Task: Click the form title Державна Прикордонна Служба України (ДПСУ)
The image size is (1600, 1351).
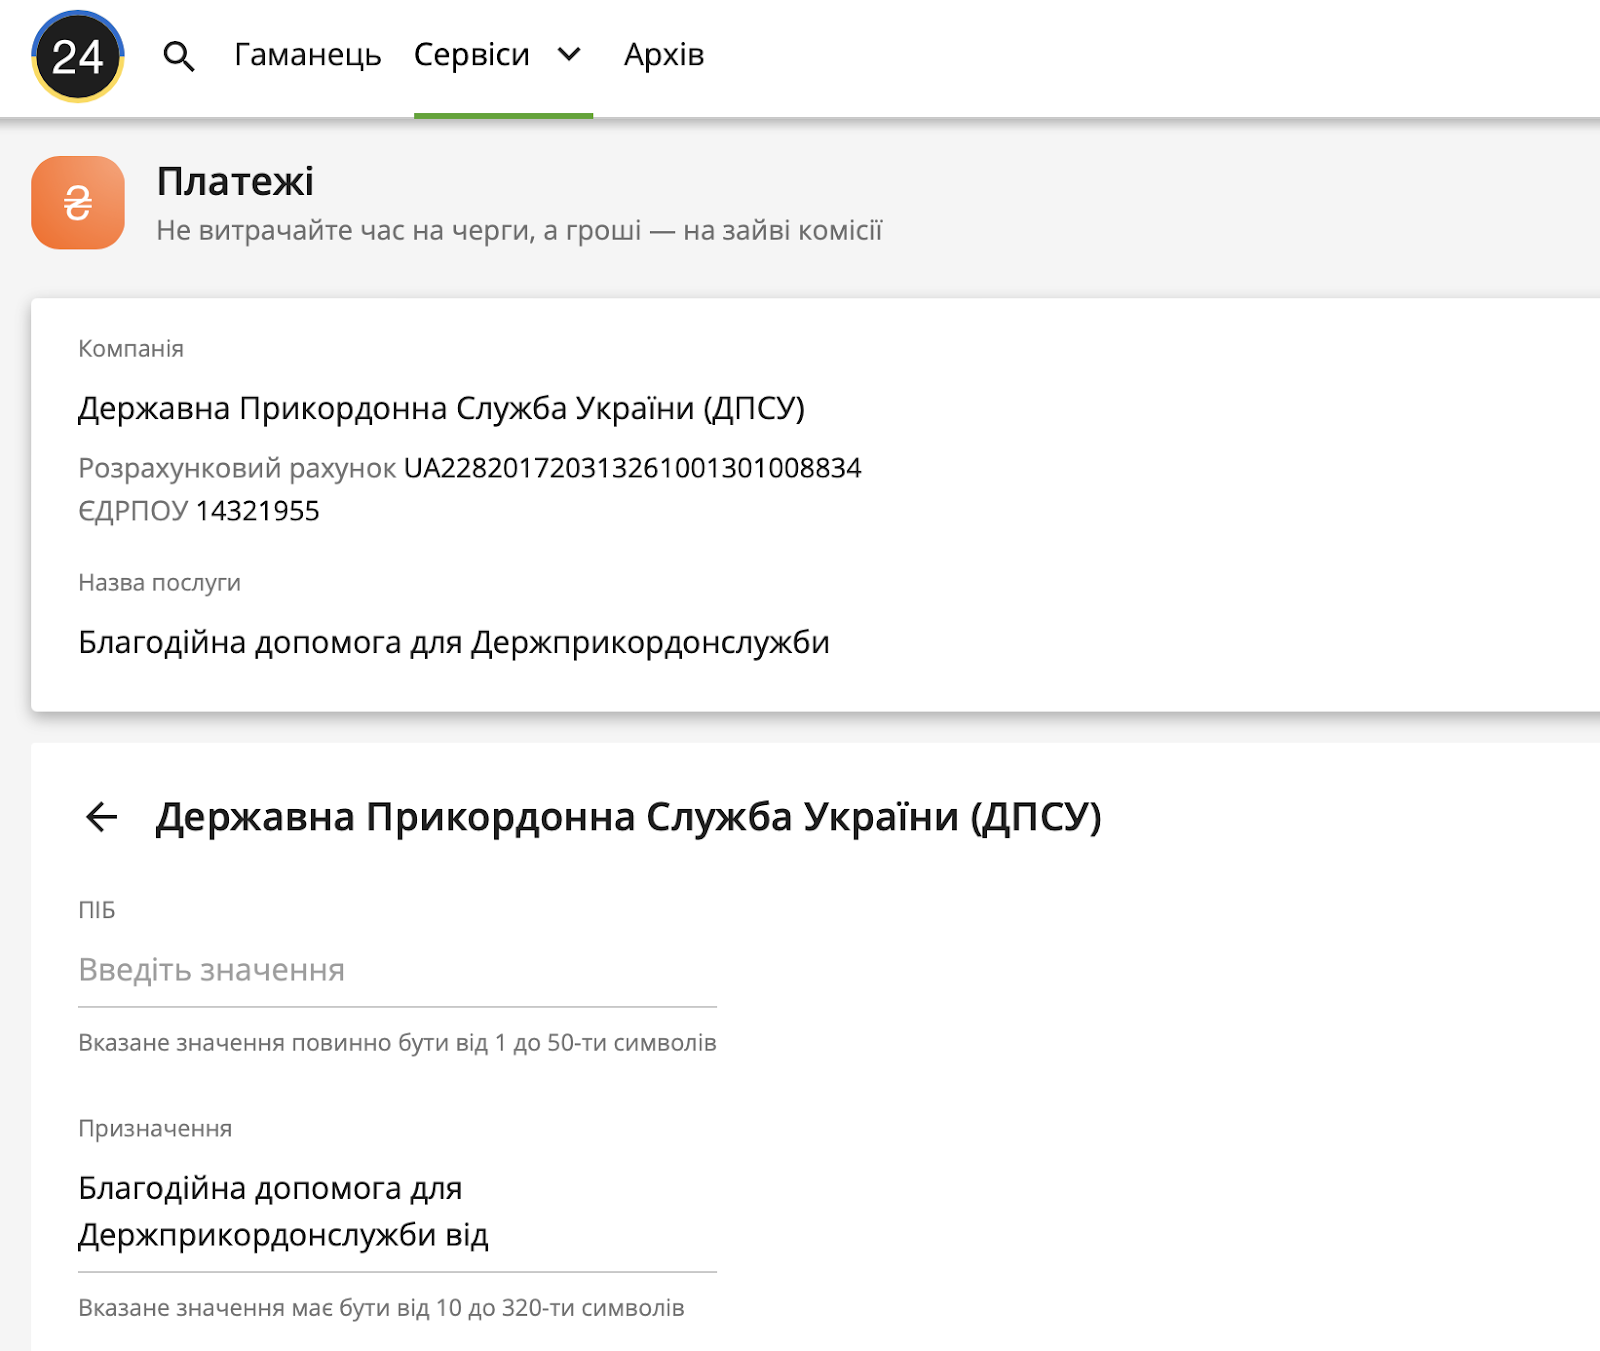Action: [628, 817]
